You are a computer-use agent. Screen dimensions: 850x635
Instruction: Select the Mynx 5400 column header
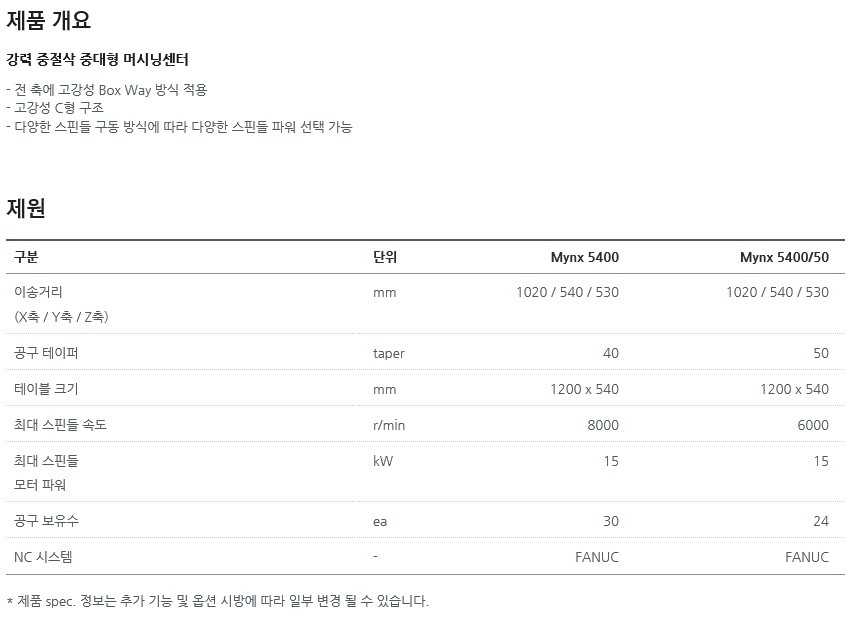click(x=584, y=257)
